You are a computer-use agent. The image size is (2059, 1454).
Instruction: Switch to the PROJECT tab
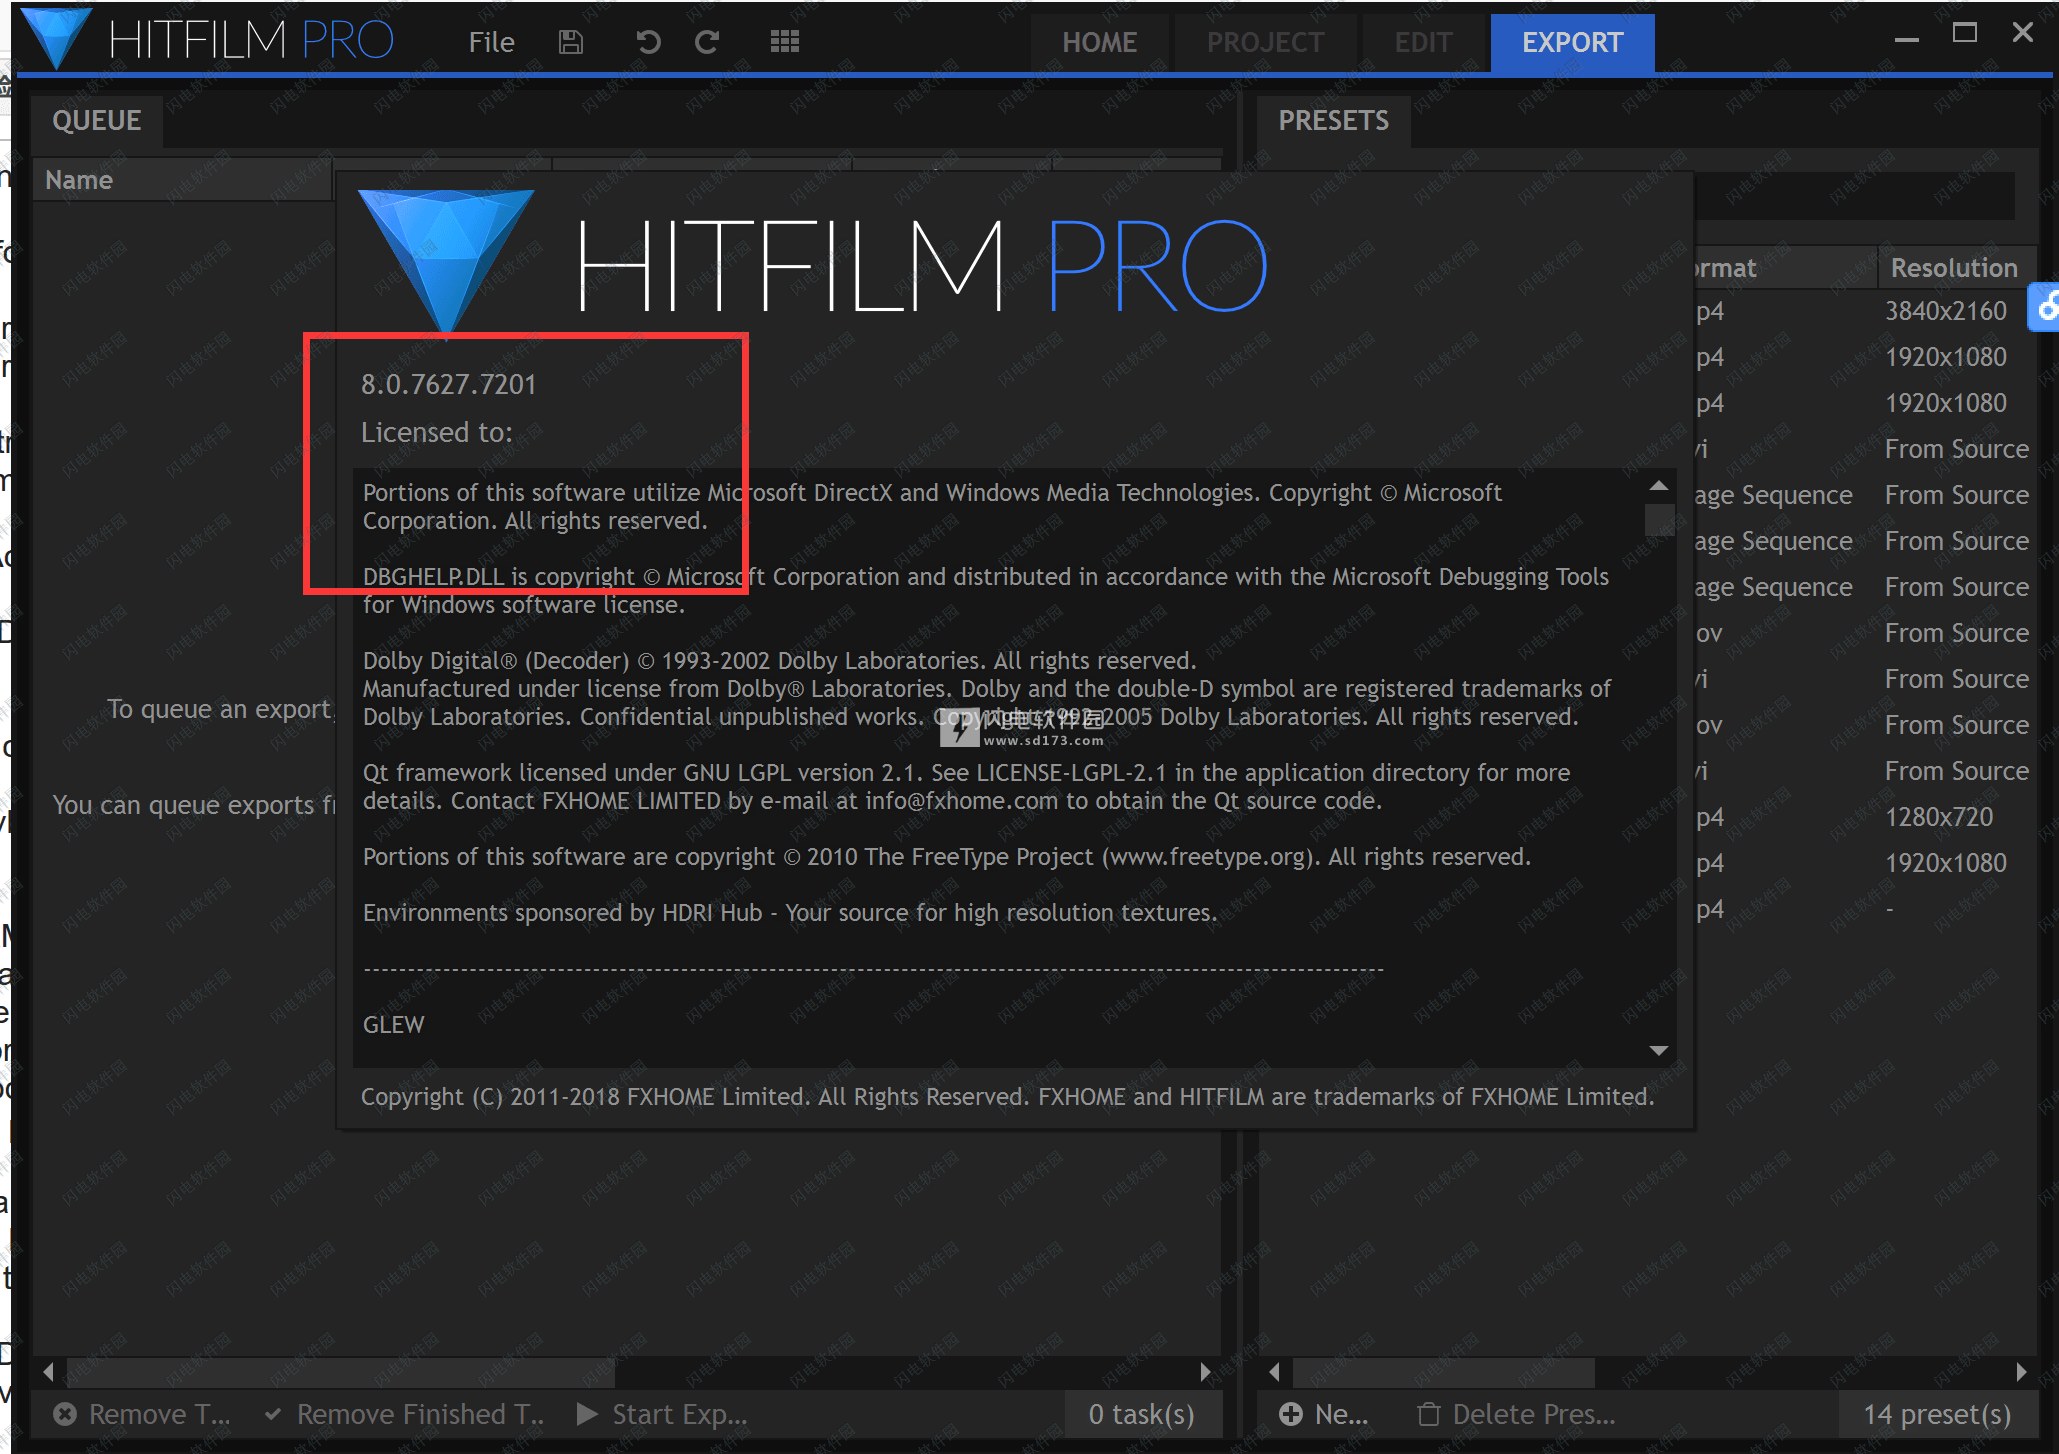1265,43
